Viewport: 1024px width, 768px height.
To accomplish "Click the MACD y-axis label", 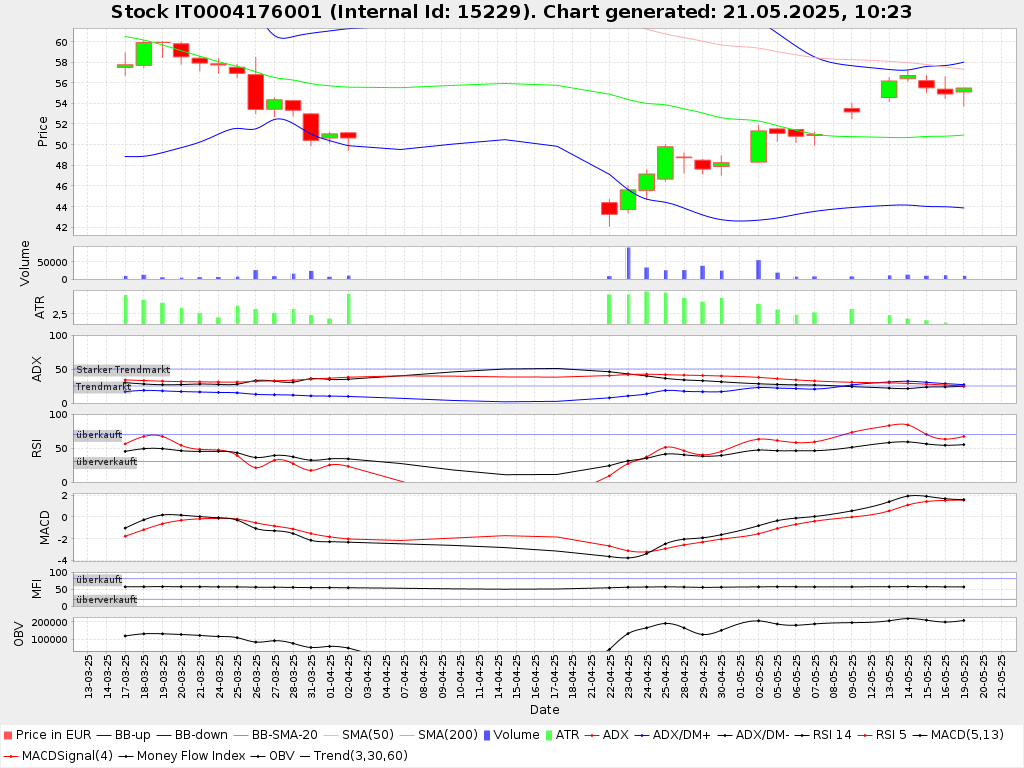I will [x=44, y=528].
